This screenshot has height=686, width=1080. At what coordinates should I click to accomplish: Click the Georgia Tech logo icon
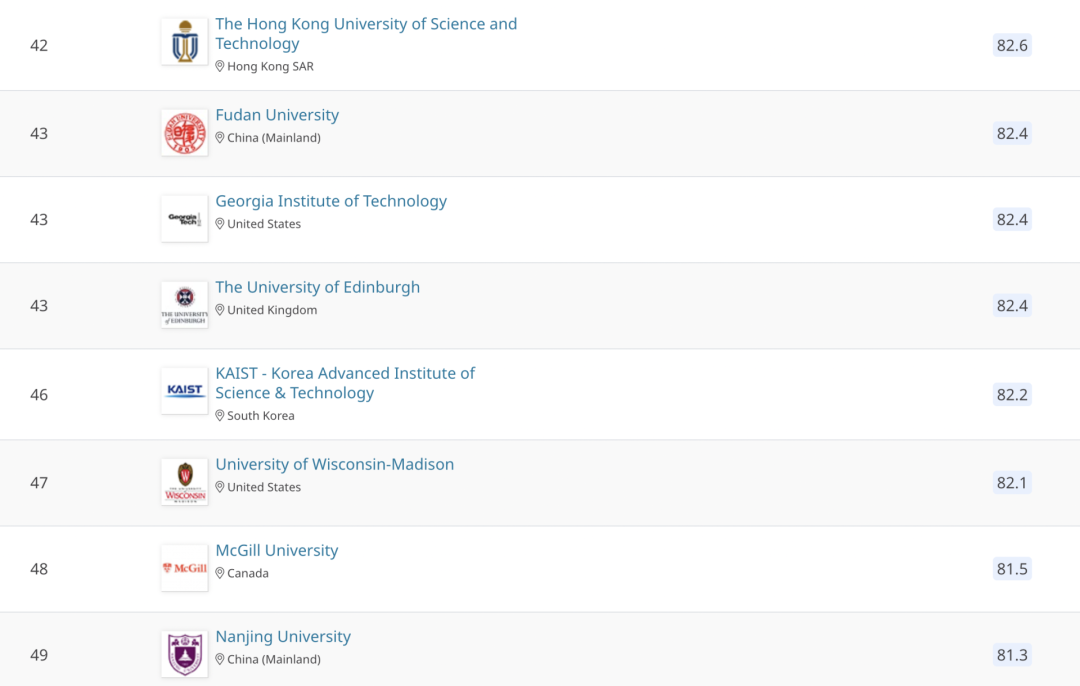tap(184, 219)
